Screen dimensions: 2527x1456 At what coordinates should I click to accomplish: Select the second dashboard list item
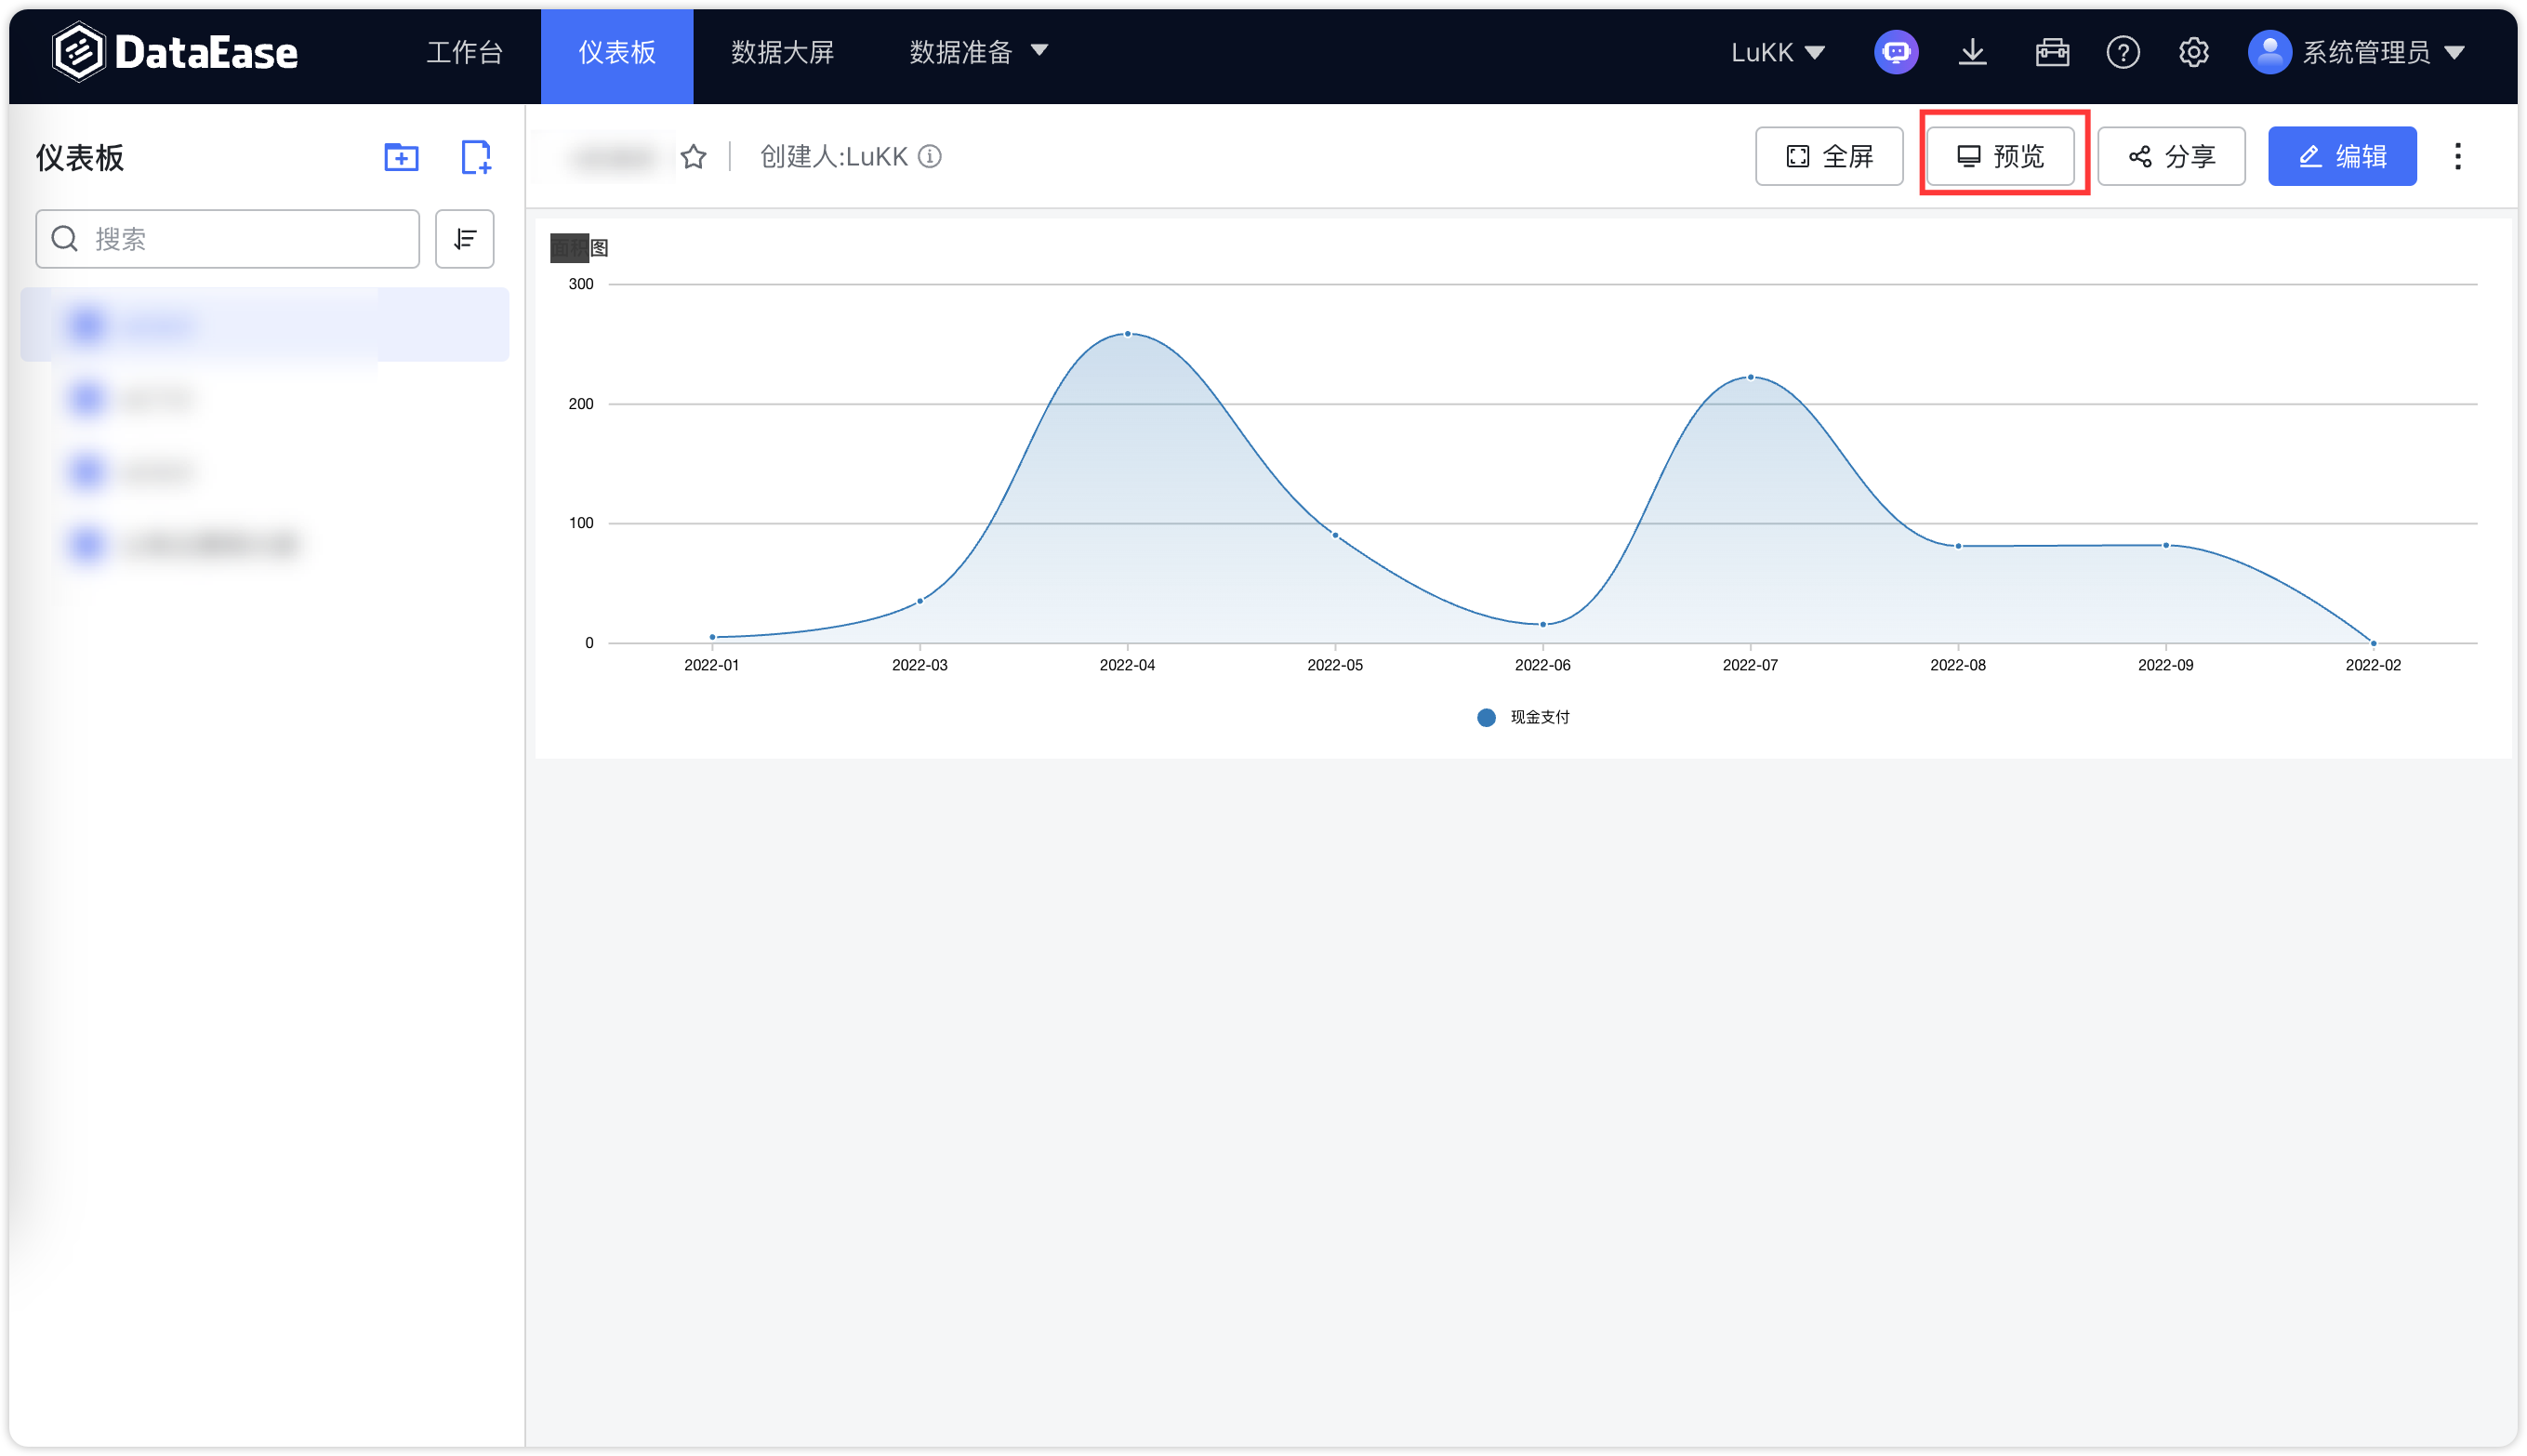click(265, 398)
